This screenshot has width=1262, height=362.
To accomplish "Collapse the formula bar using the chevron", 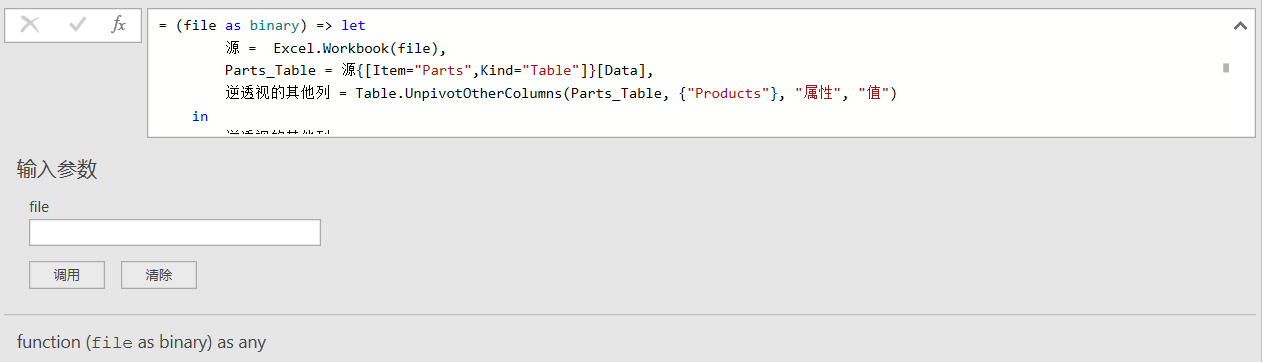I will pyautogui.click(x=1240, y=26).
